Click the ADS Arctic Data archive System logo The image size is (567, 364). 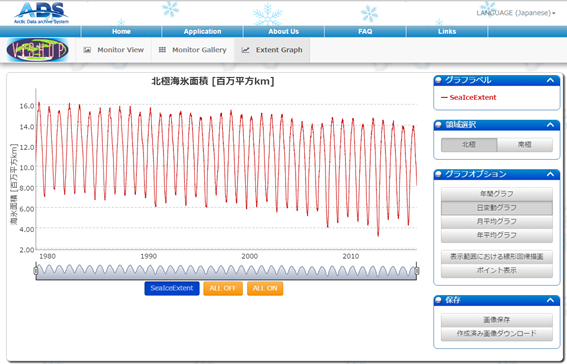[41, 13]
